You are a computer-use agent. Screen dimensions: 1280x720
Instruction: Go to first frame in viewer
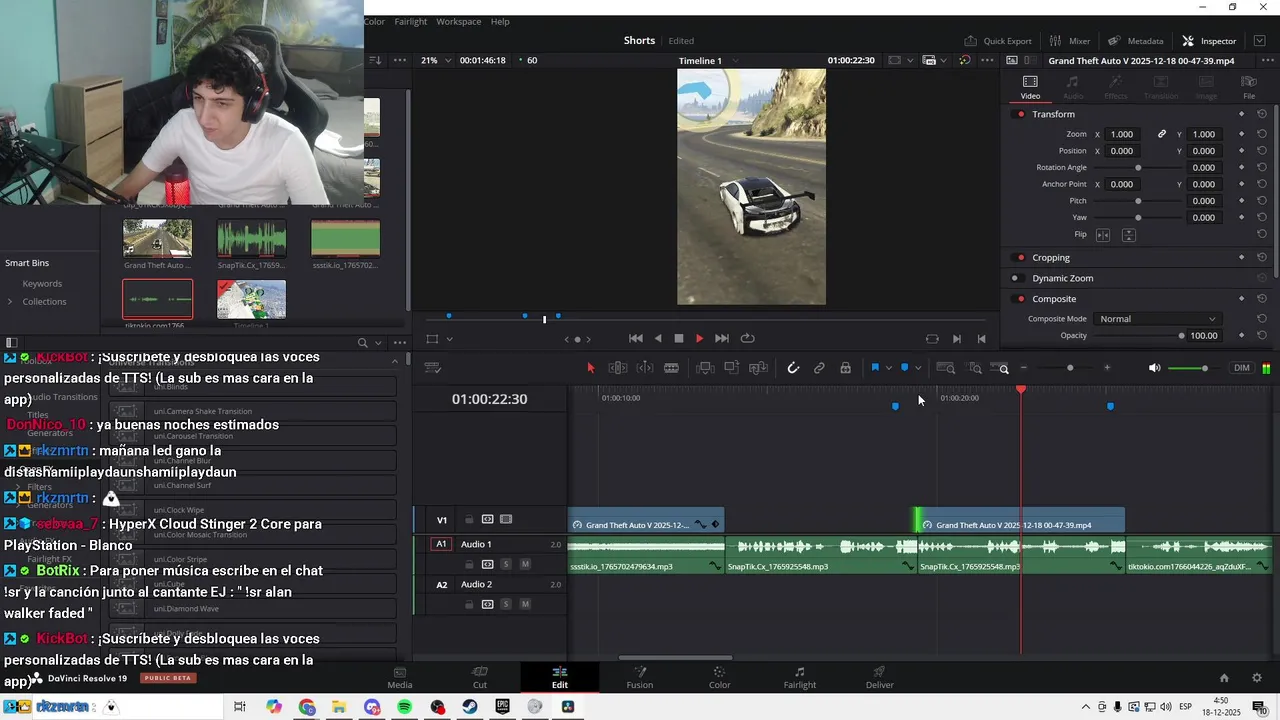click(x=635, y=338)
